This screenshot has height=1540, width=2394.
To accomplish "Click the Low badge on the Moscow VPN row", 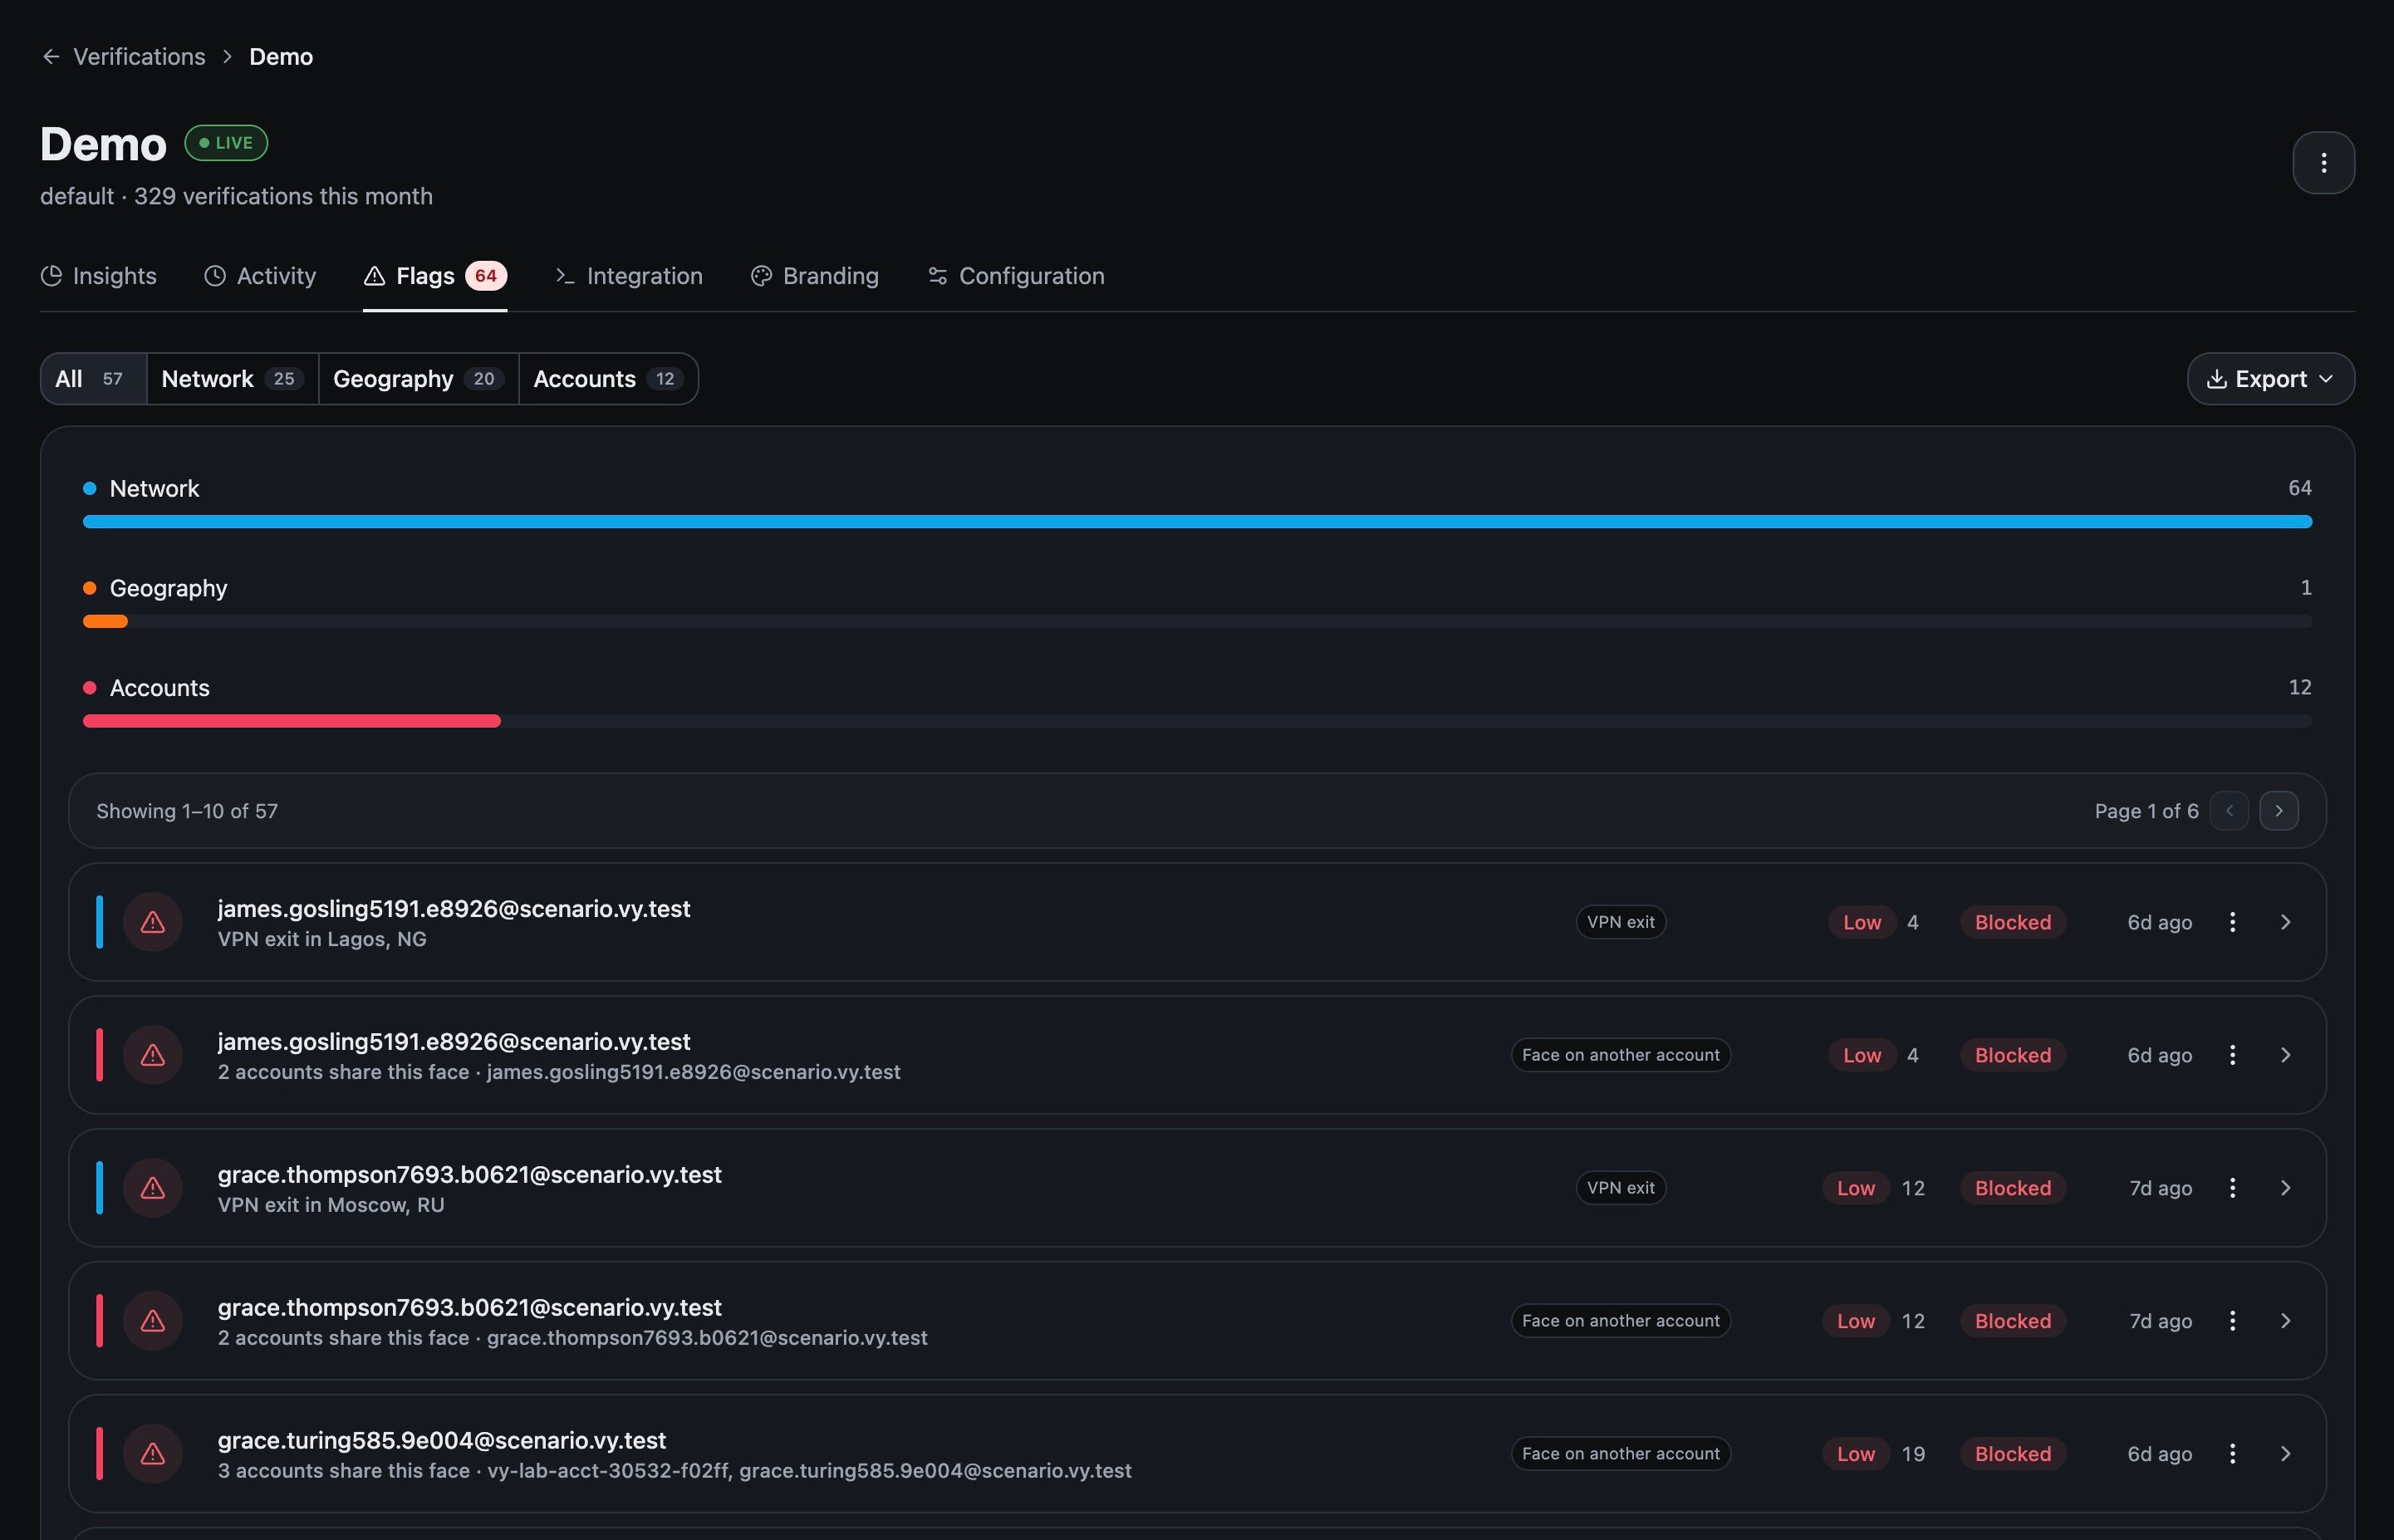I will [1855, 1188].
